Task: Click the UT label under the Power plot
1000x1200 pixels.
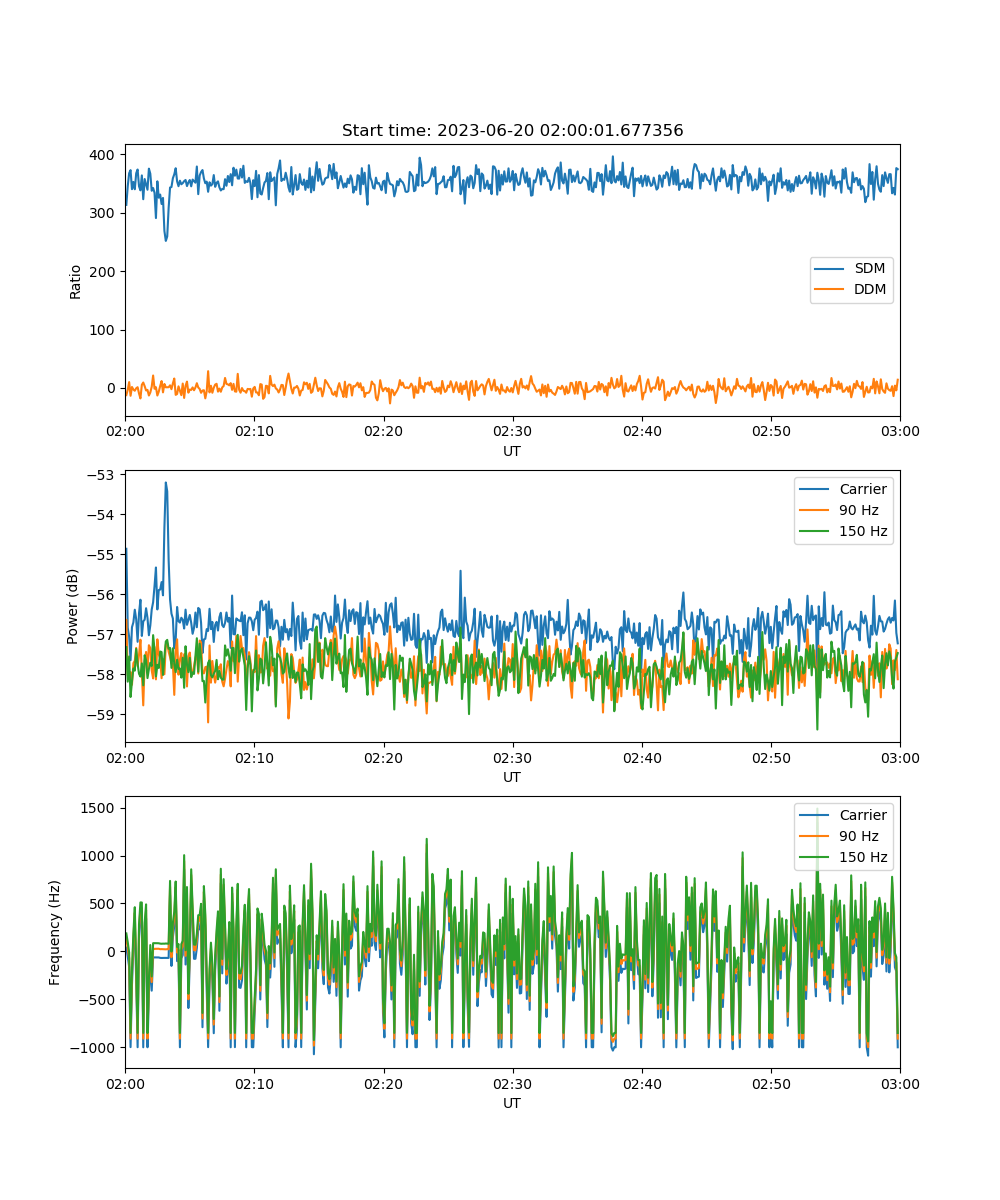Action: tap(512, 777)
